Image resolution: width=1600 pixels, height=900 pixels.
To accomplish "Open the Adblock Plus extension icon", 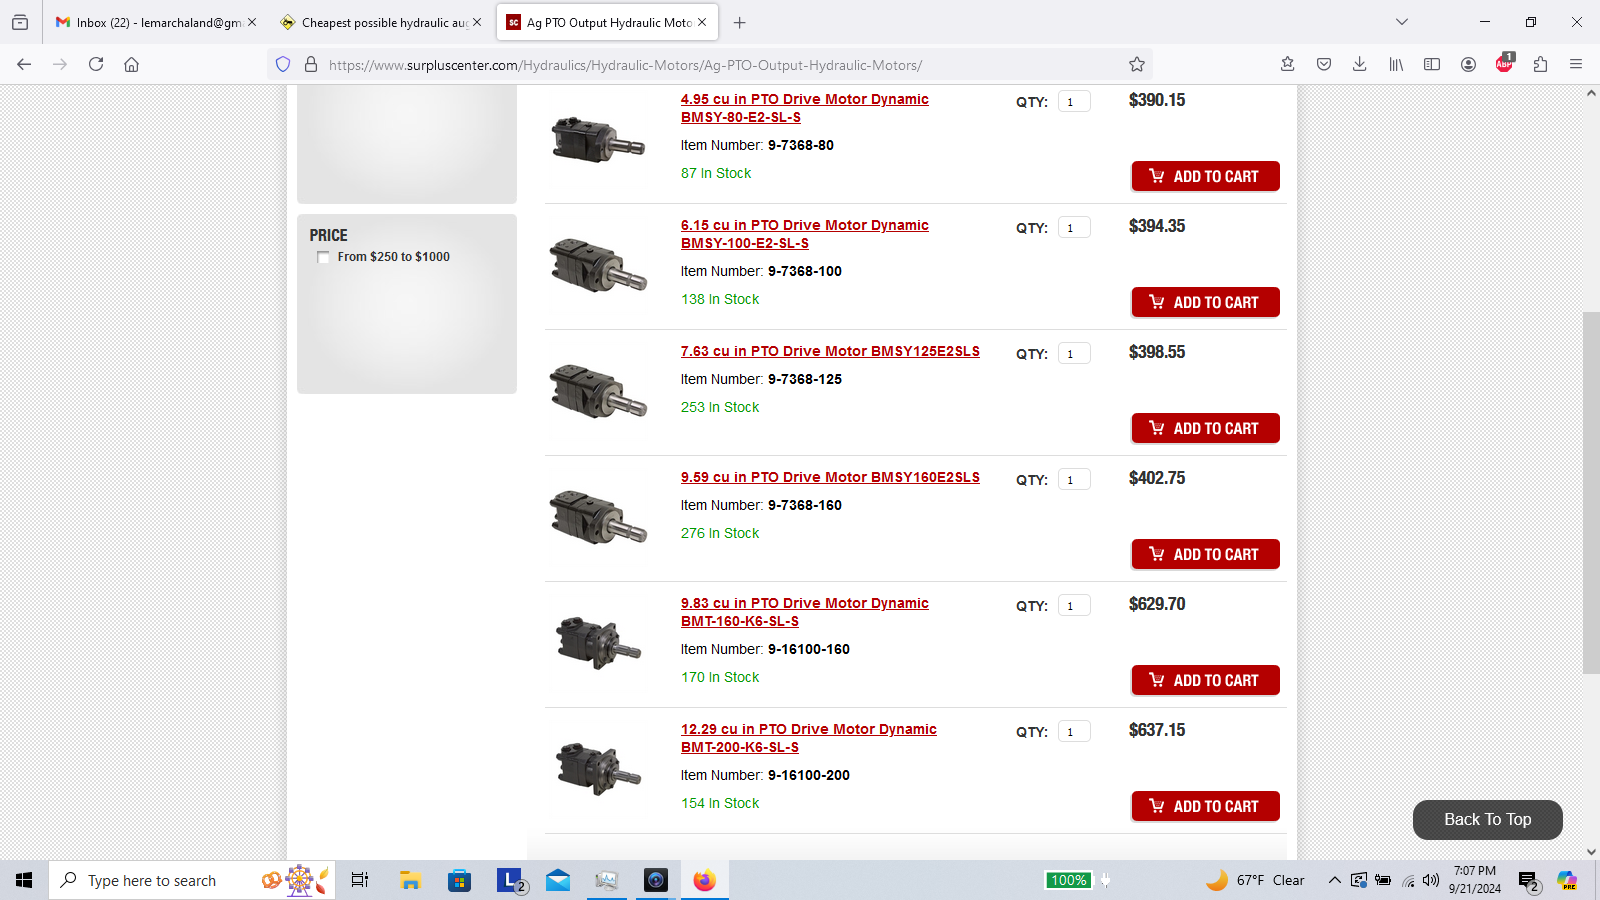I will pos(1504,64).
